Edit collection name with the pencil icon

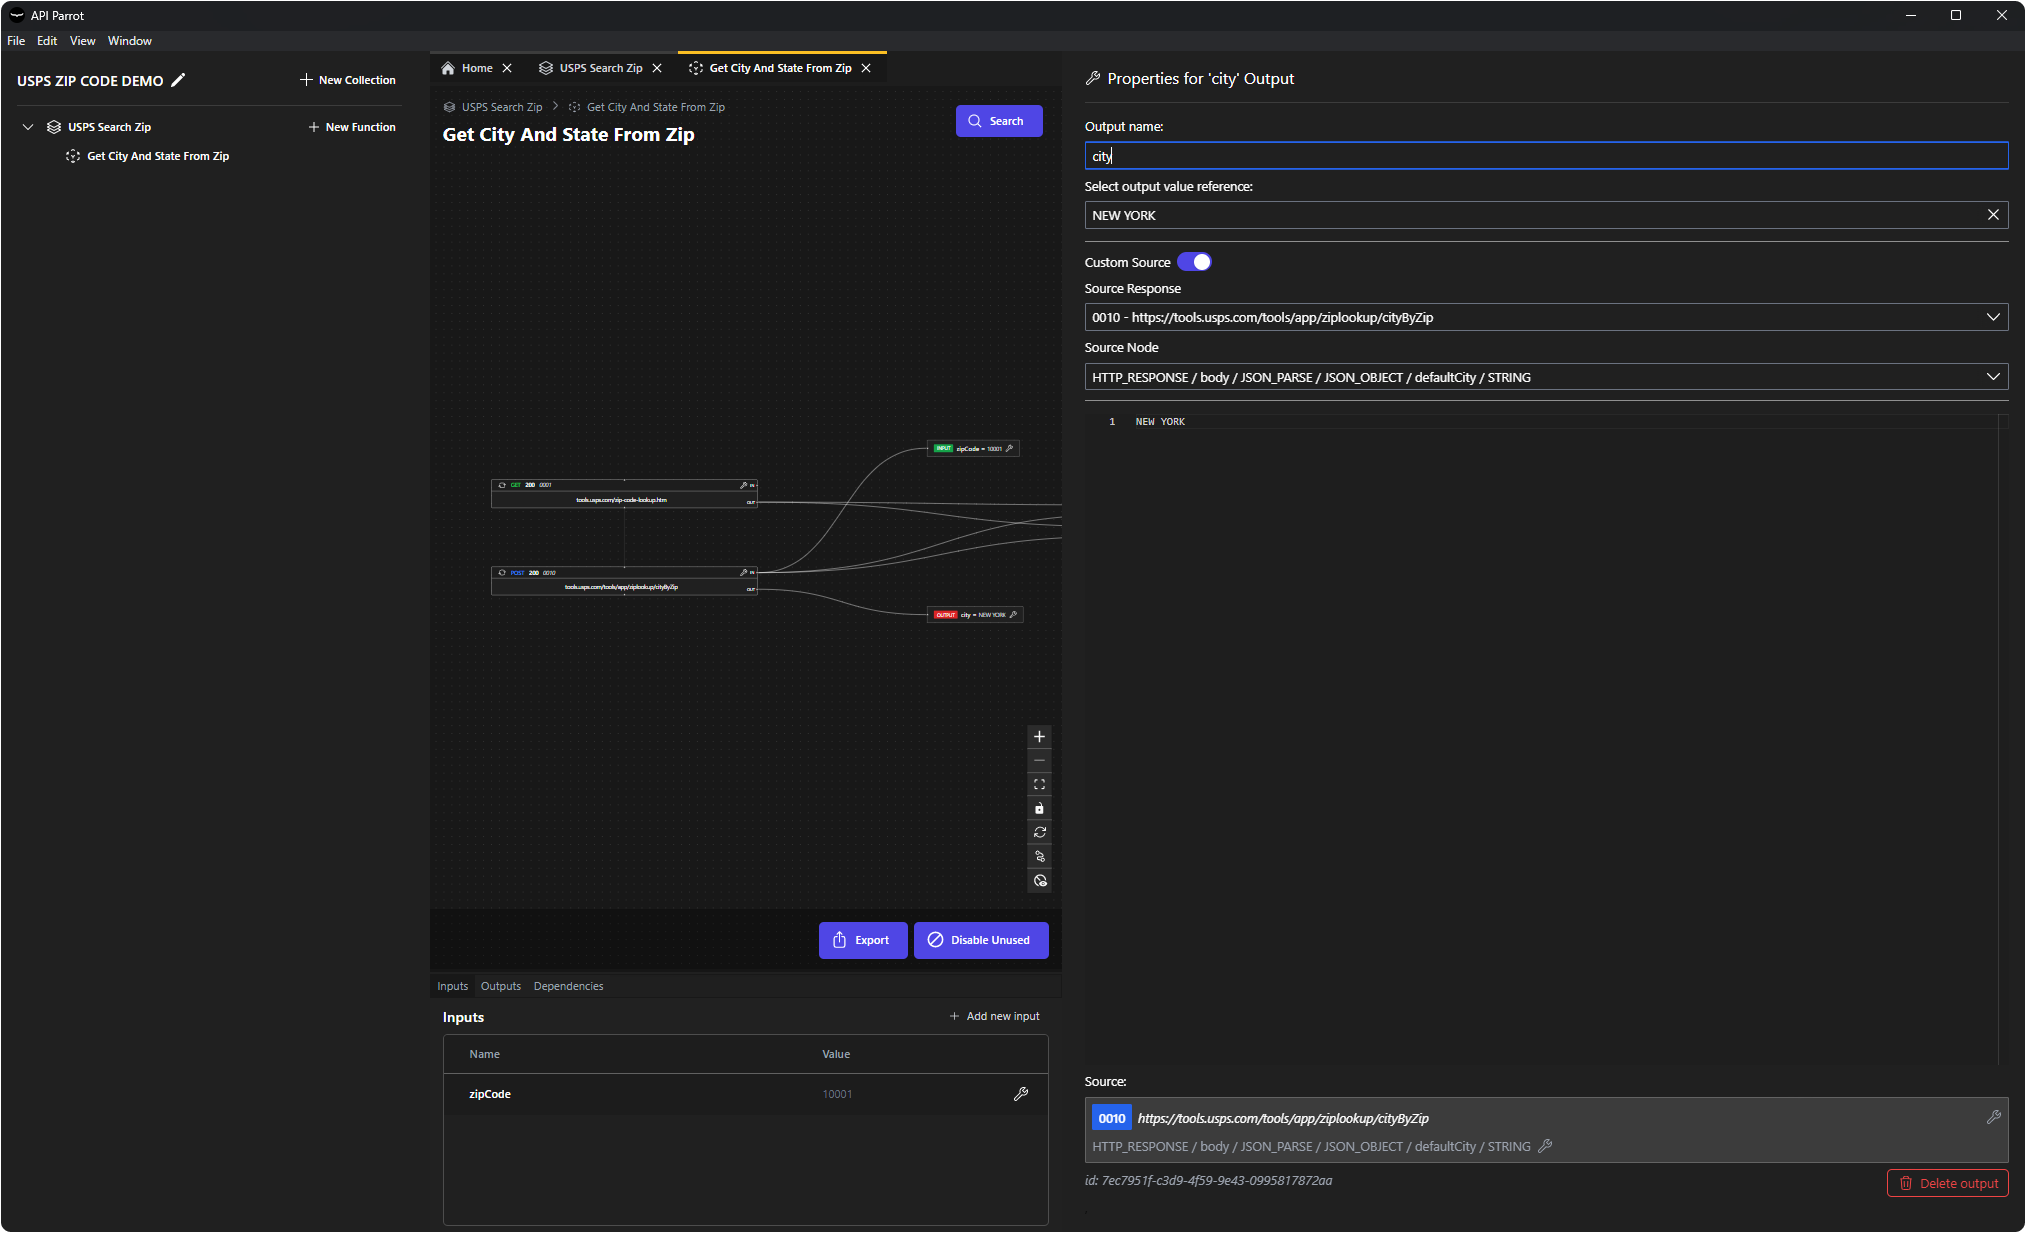click(x=180, y=80)
